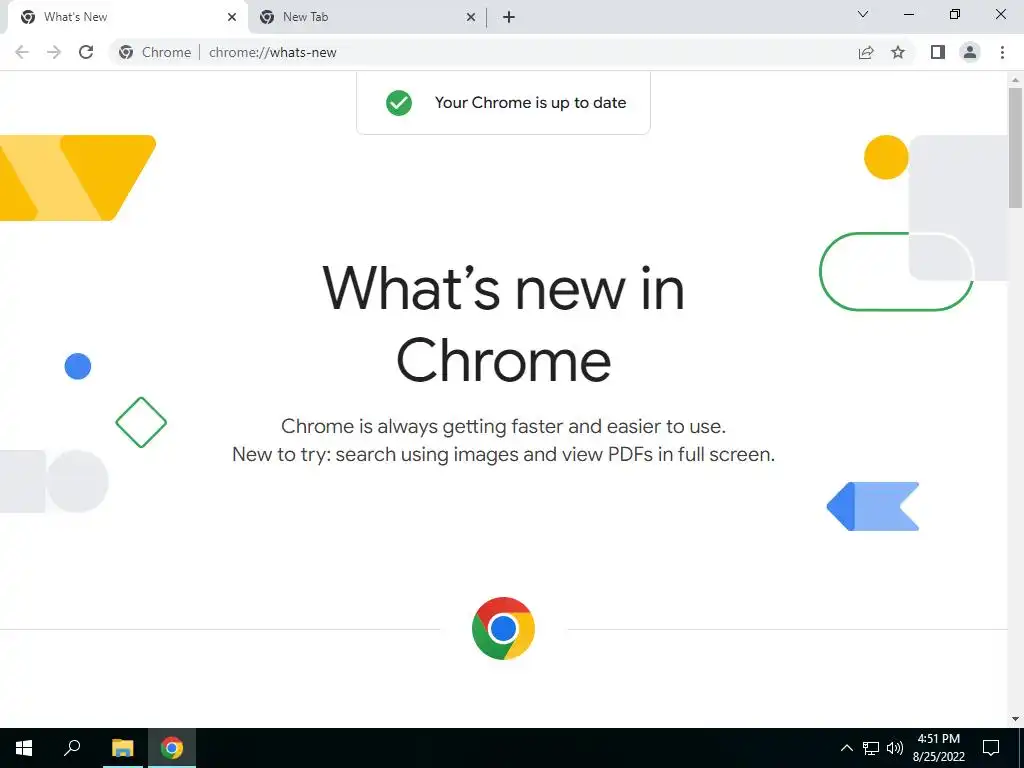
Task: Open File Explorer from the taskbar
Action: point(122,748)
